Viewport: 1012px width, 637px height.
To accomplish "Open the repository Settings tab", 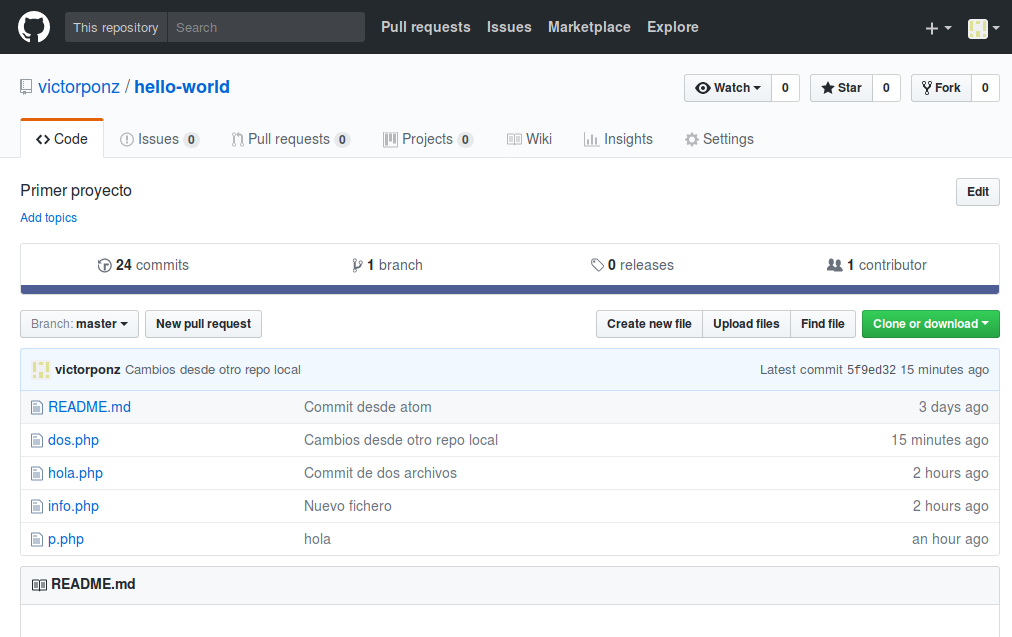I will 719,139.
